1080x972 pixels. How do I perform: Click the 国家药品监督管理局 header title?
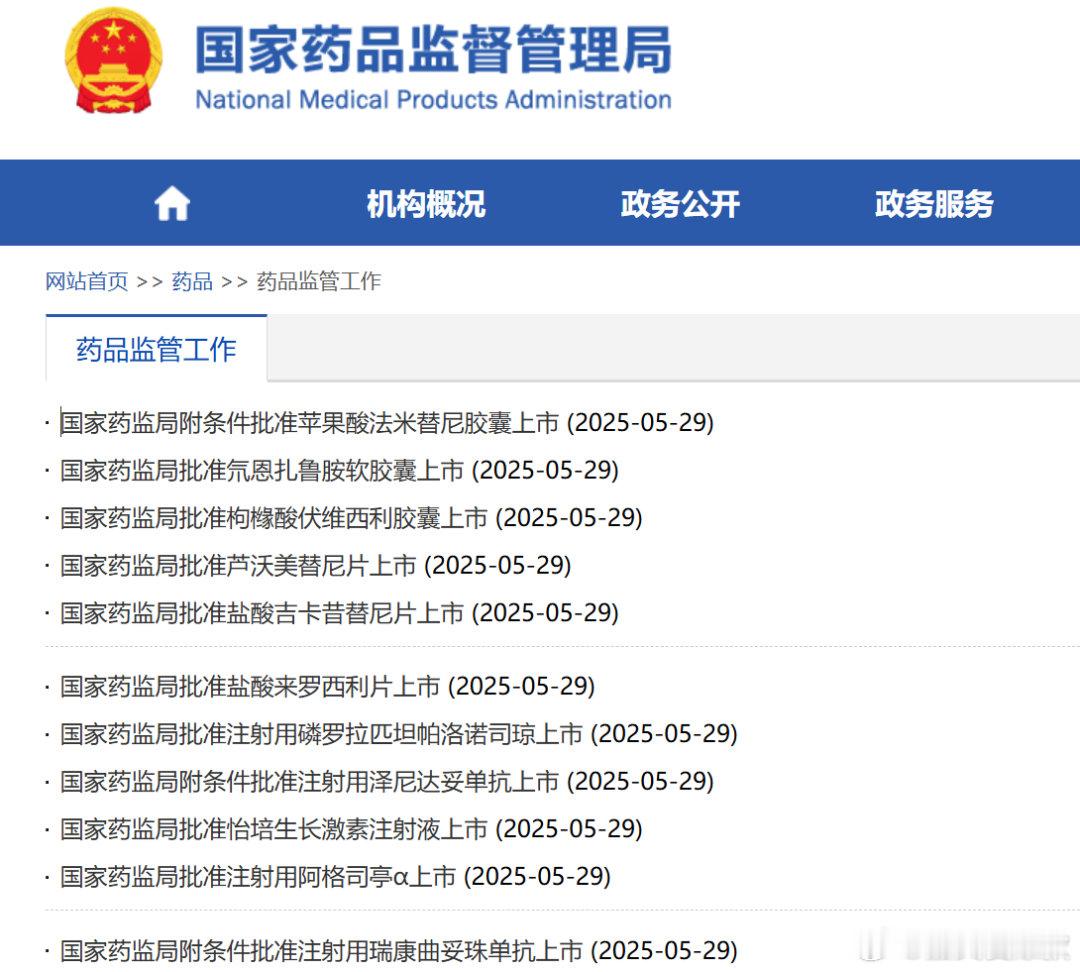coord(433,50)
